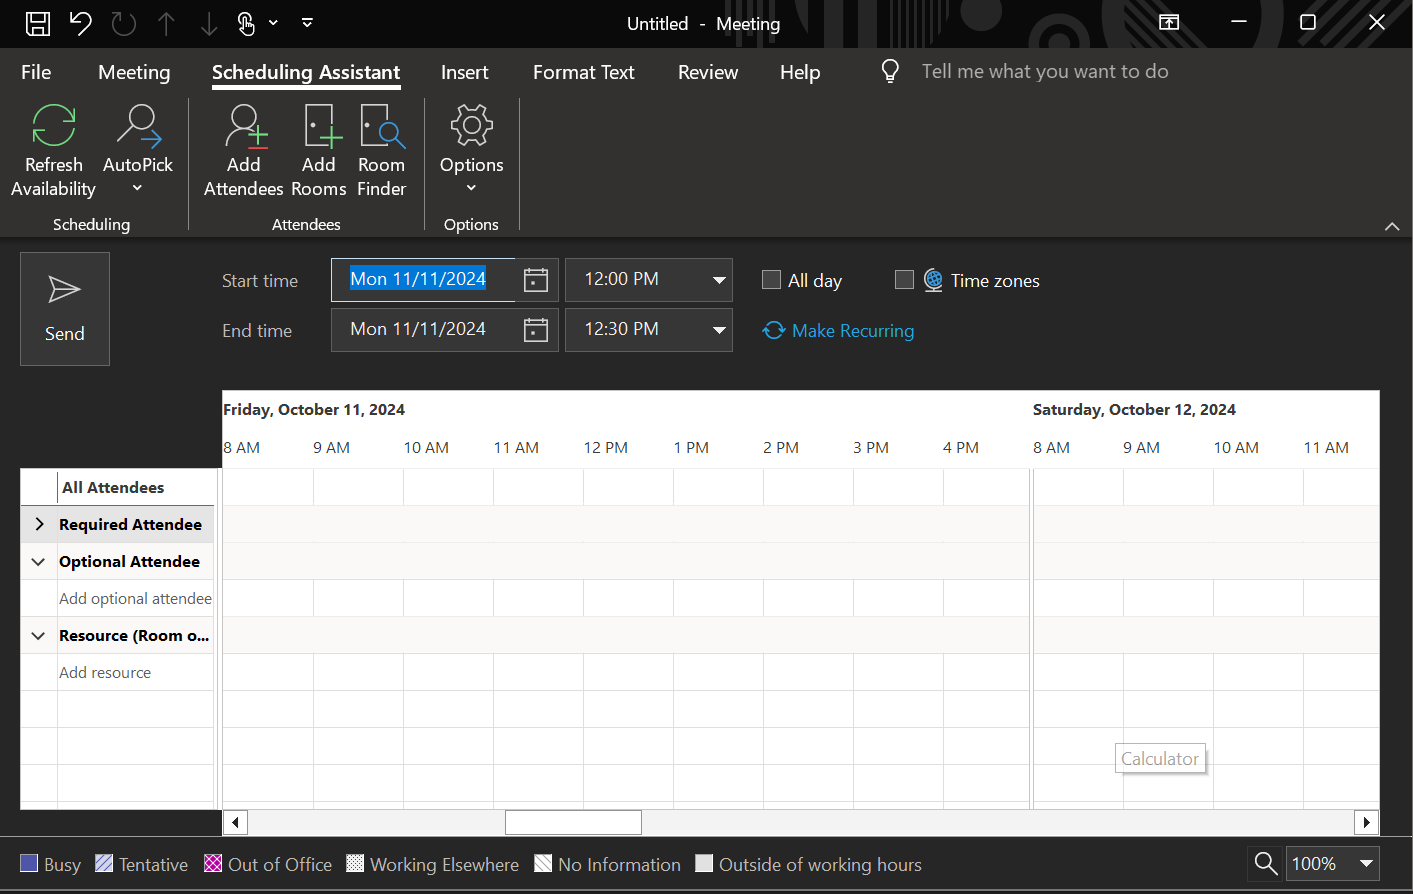Open the Room Finder
Screen dimensions: 1413x894
tap(381, 127)
